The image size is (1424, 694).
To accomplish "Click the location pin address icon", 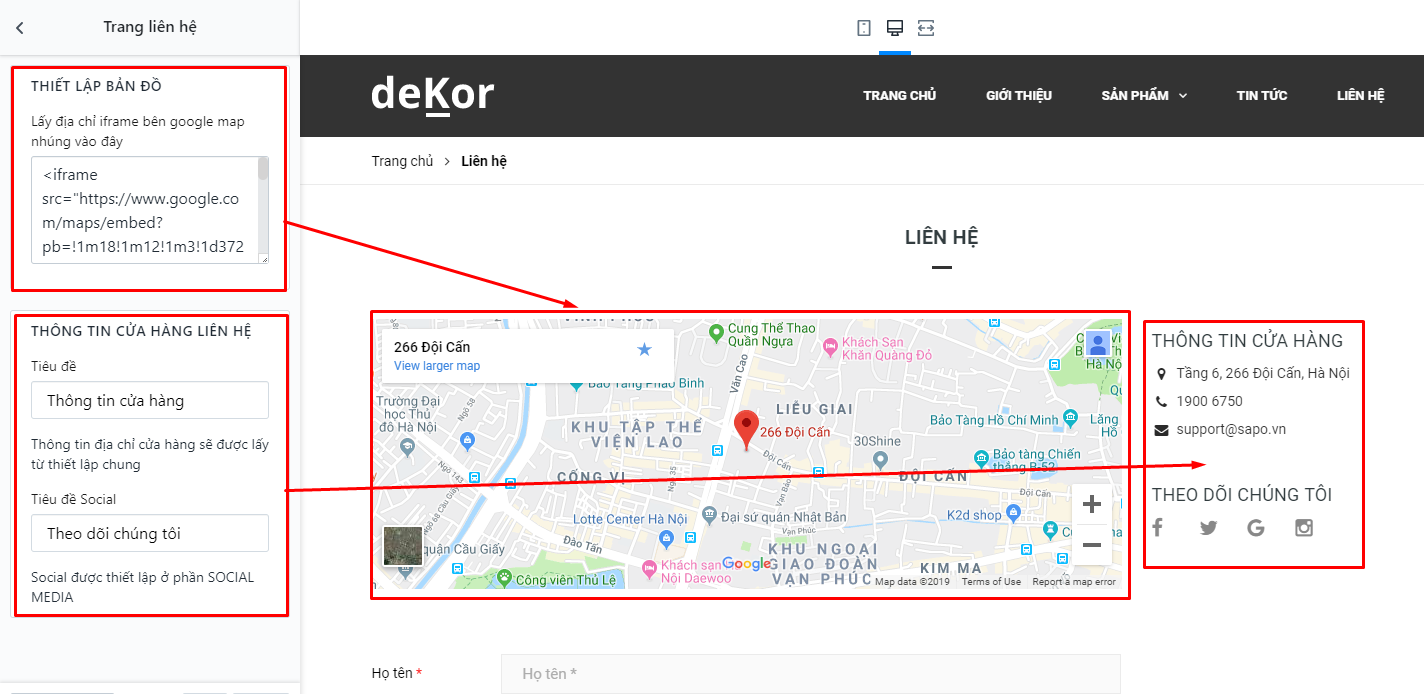I will tap(1161, 373).
